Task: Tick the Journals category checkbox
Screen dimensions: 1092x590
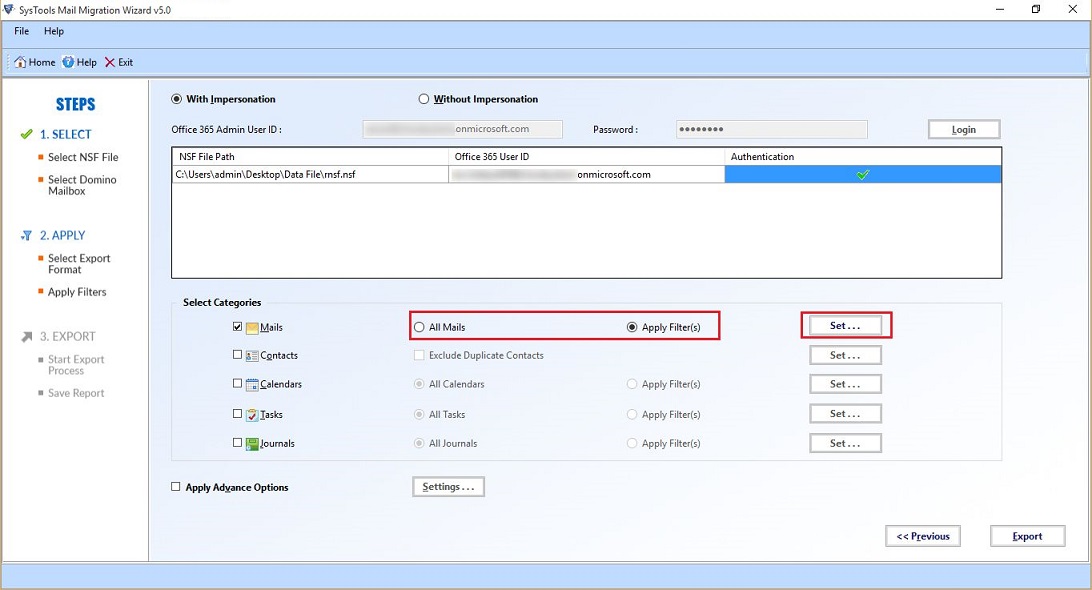Action: pos(237,442)
